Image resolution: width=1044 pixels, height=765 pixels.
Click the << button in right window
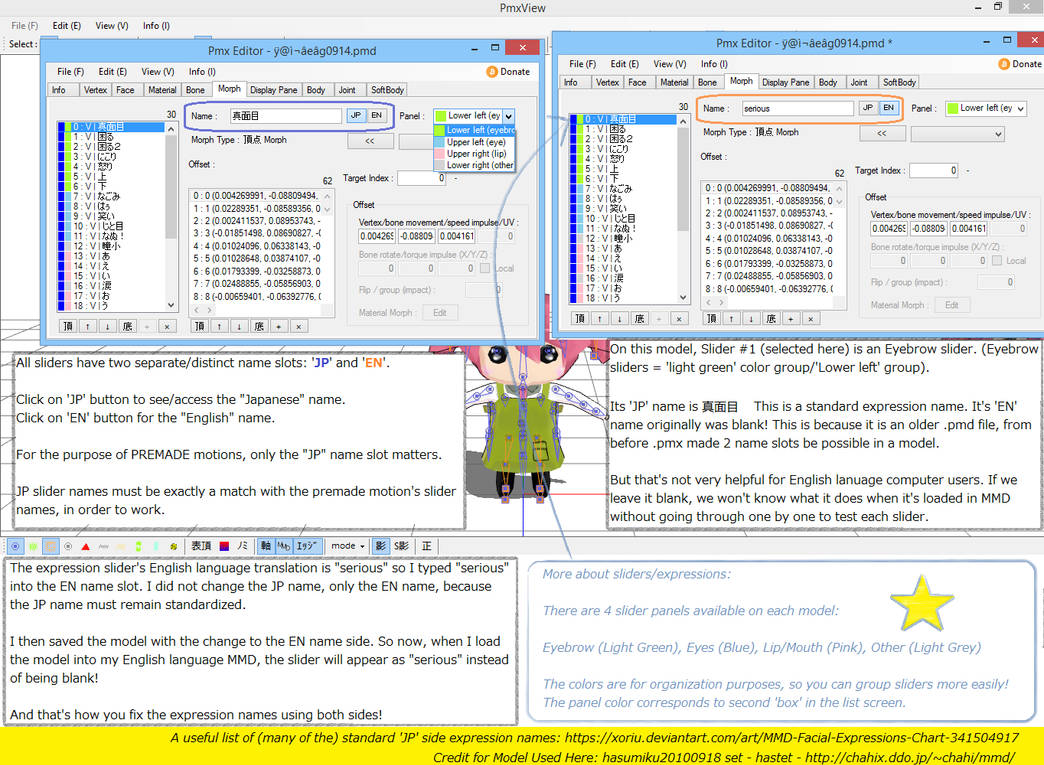[882, 134]
